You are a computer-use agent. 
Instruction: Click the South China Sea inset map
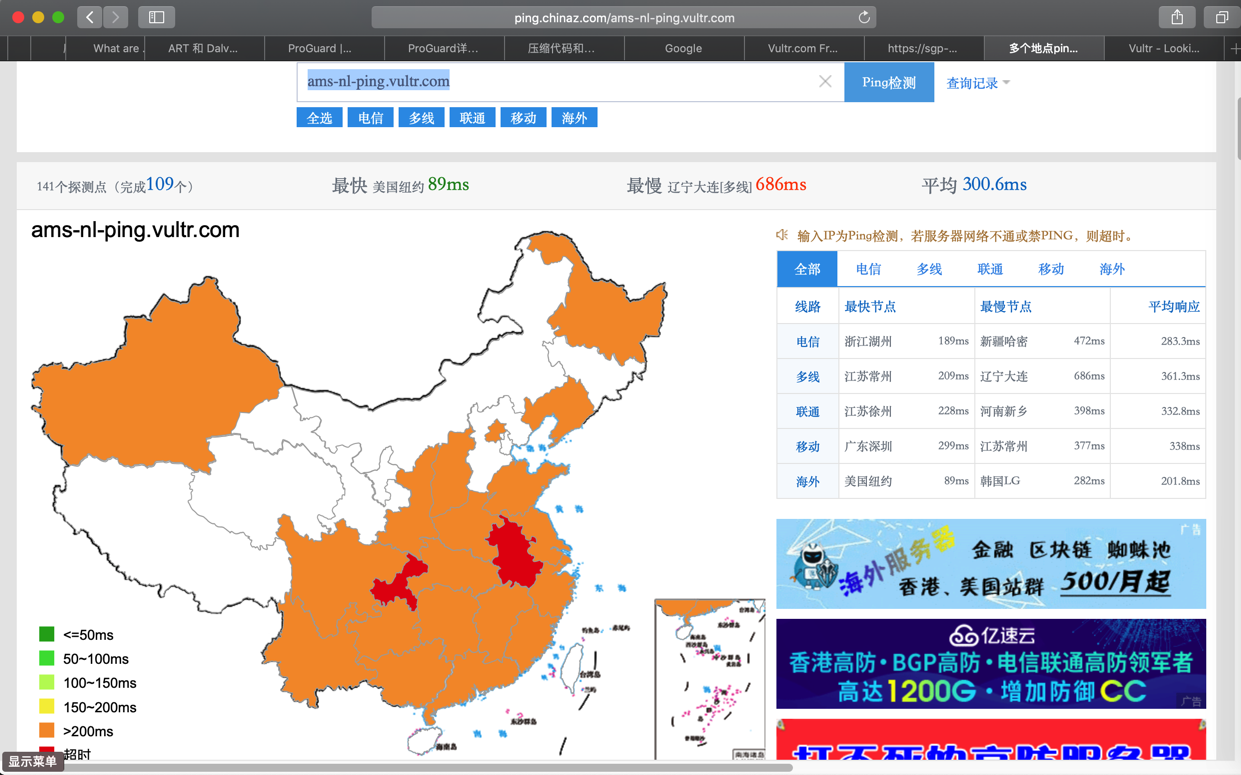[710, 680]
